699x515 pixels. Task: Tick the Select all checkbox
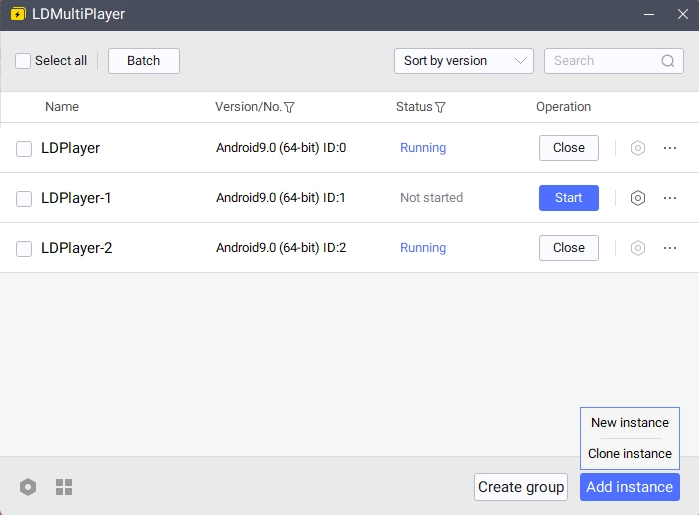23,61
